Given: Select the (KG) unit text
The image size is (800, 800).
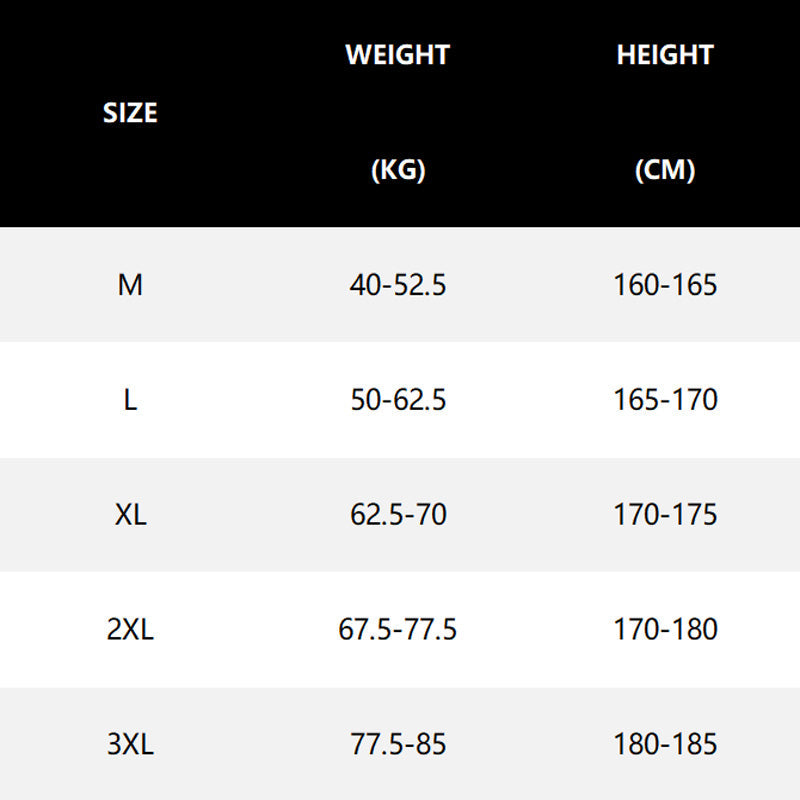Looking at the screenshot, I should click(x=398, y=170).
